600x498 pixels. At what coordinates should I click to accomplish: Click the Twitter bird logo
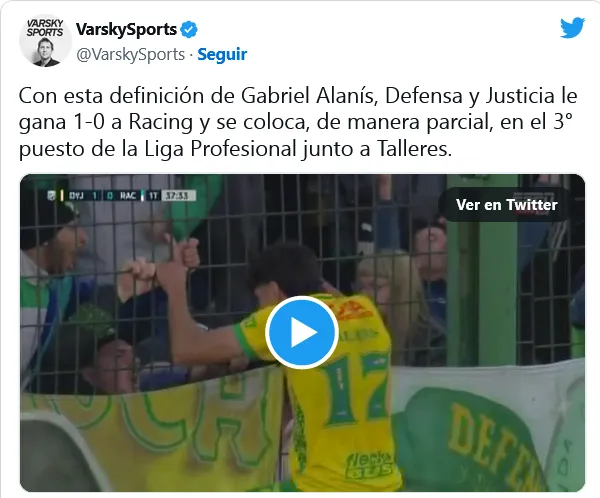point(572,28)
